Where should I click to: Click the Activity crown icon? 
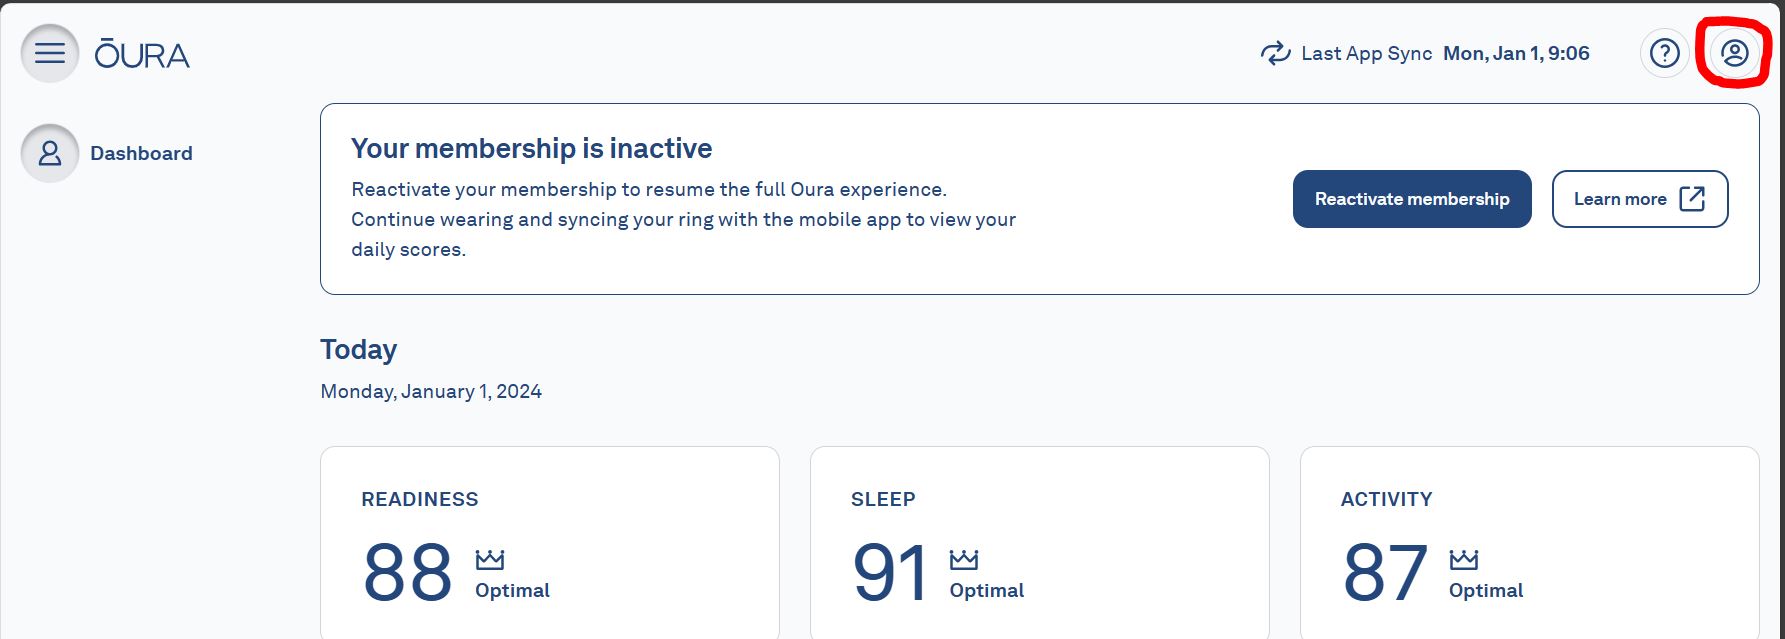pyautogui.click(x=1463, y=559)
